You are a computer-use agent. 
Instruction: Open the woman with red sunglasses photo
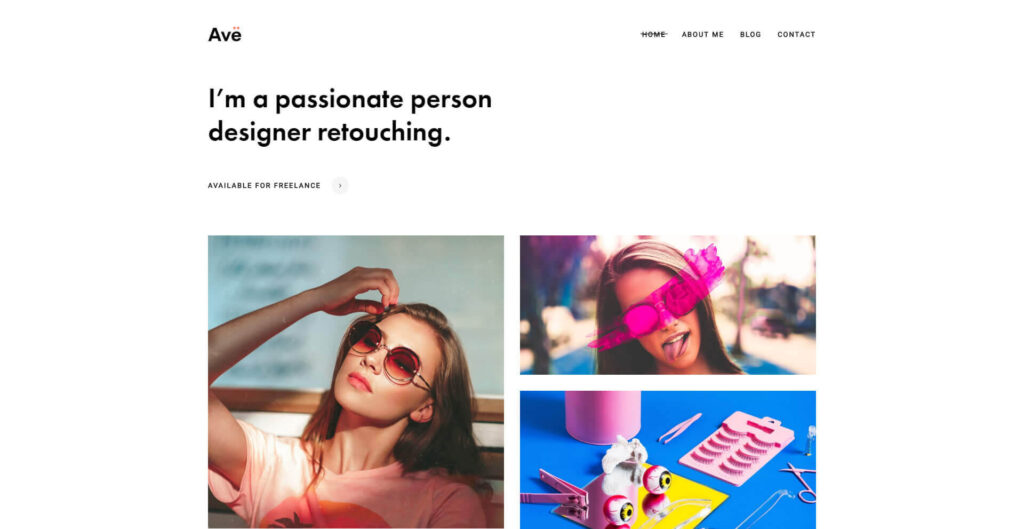click(356, 381)
